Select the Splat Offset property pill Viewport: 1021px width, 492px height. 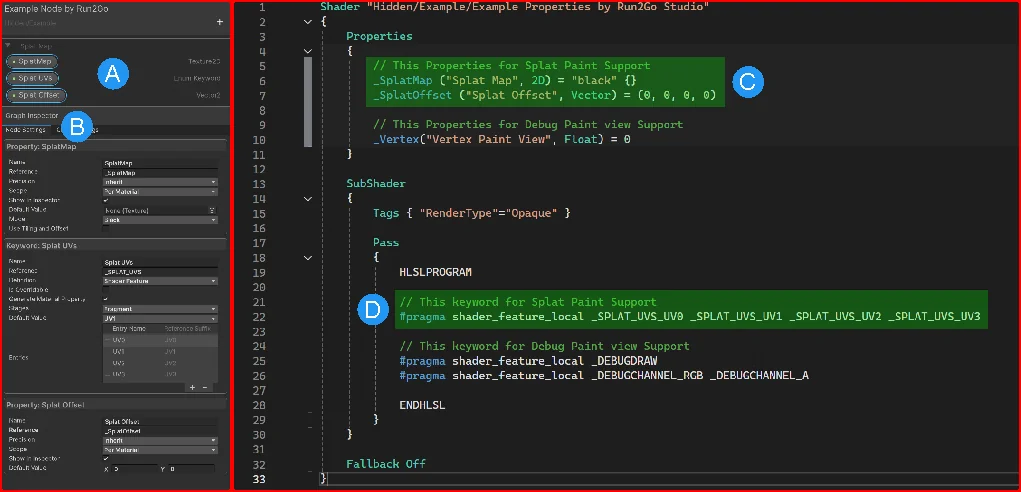tap(36, 95)
